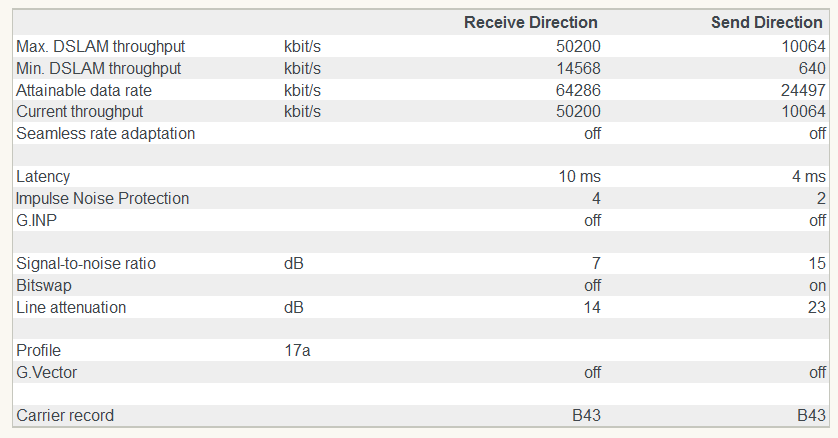
Task: Click the Profile value 17a
Action: click(297, 351)
